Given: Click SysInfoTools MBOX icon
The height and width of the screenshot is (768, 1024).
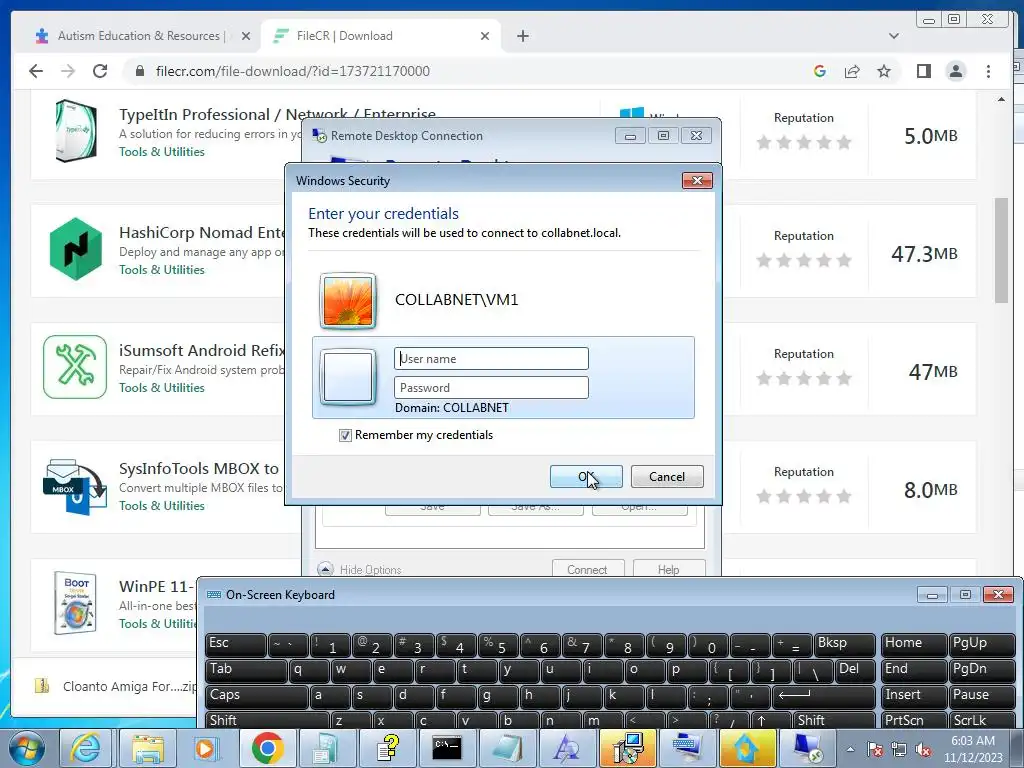Looking at the screenshot, I should [74, 487].
